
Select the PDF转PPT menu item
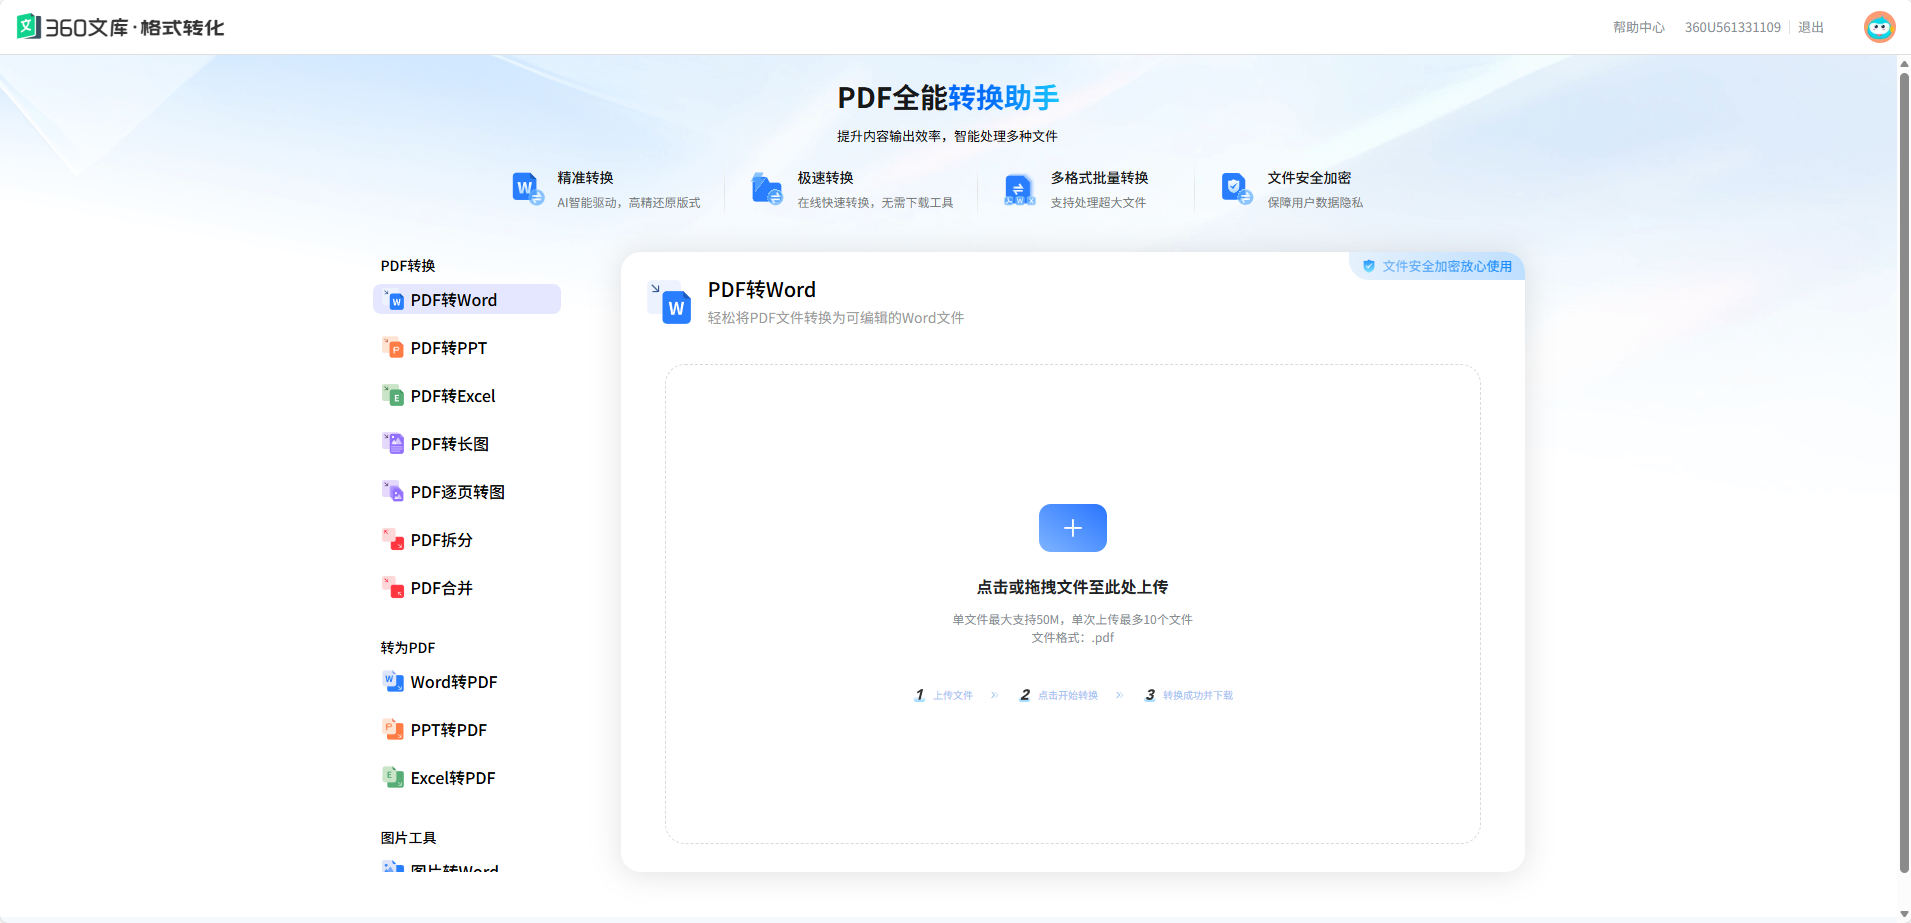(467, 348)
